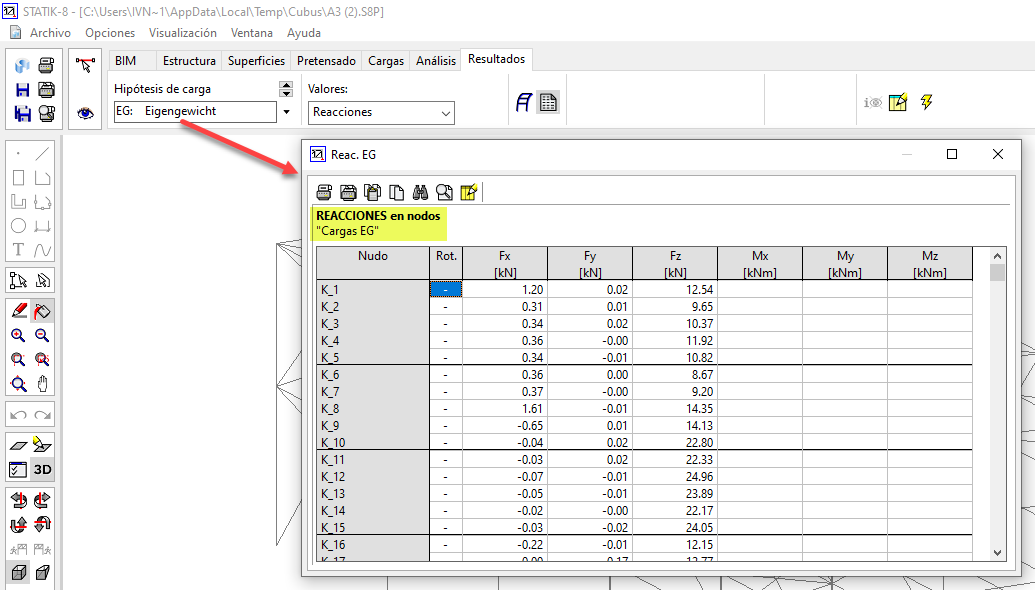The image size is (1035, 590).
Task: Open the Valores Reacciones combo box
Action: 382,112
